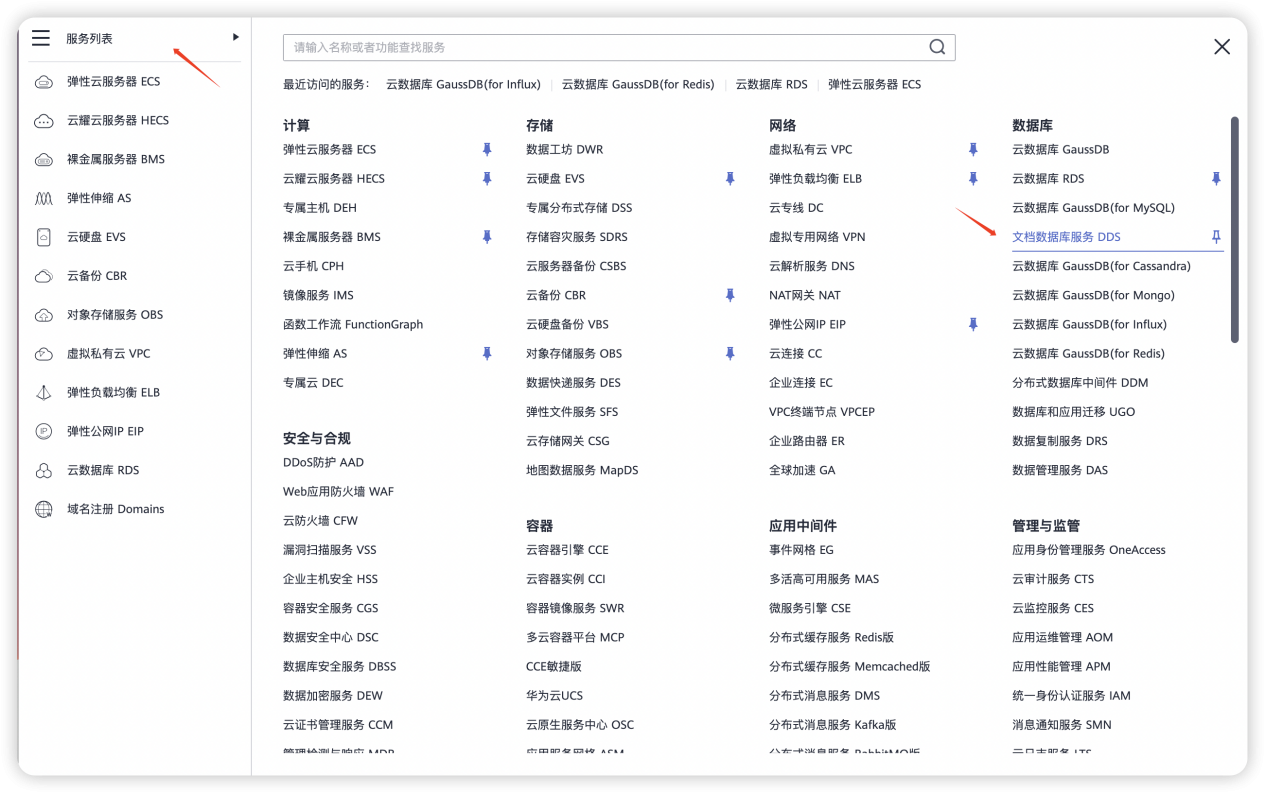Open 全球加速 GA service
The image size is (1265, 793).
tap(802, 470)
